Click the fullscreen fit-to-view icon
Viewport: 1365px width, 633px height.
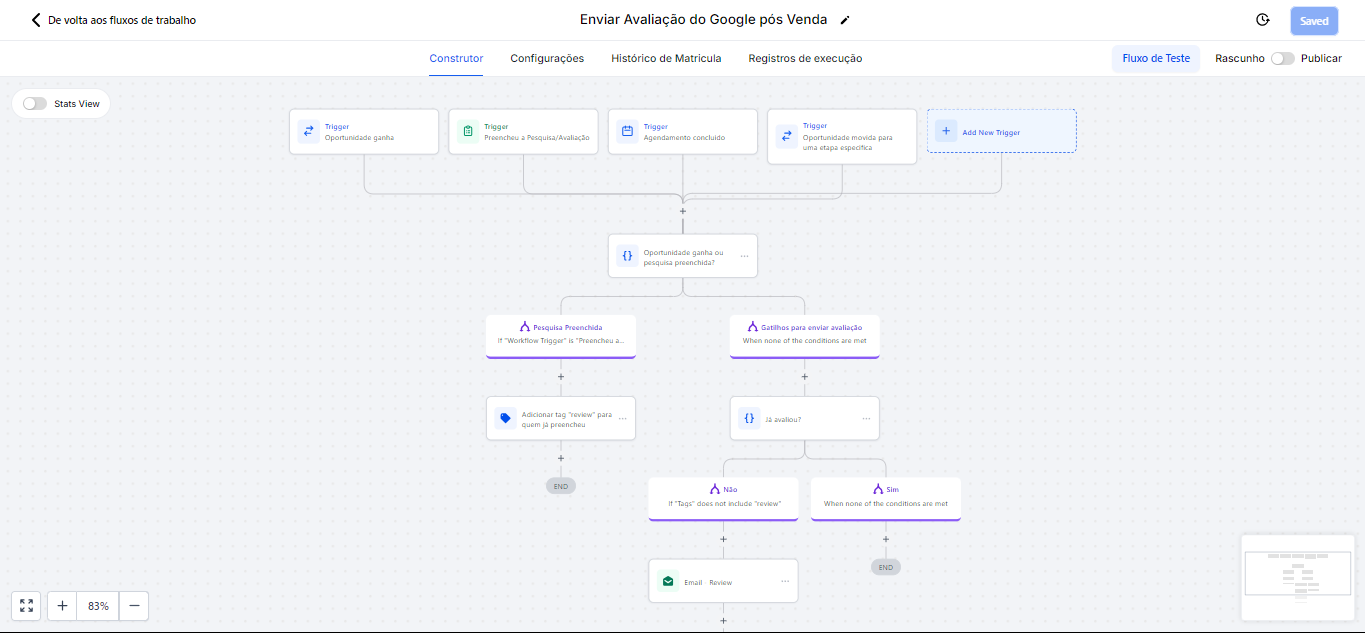(x=26, y=606)
